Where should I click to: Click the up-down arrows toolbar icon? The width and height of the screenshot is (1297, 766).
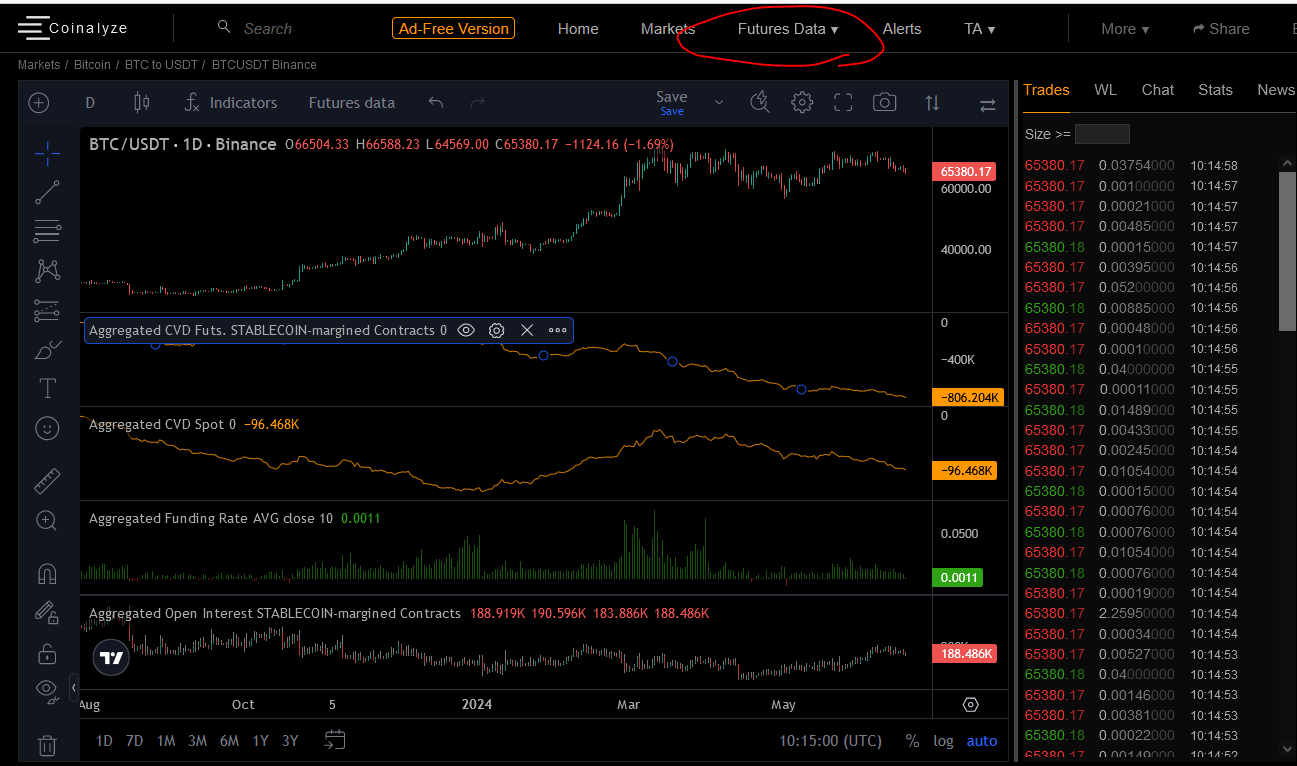[932, 103]
